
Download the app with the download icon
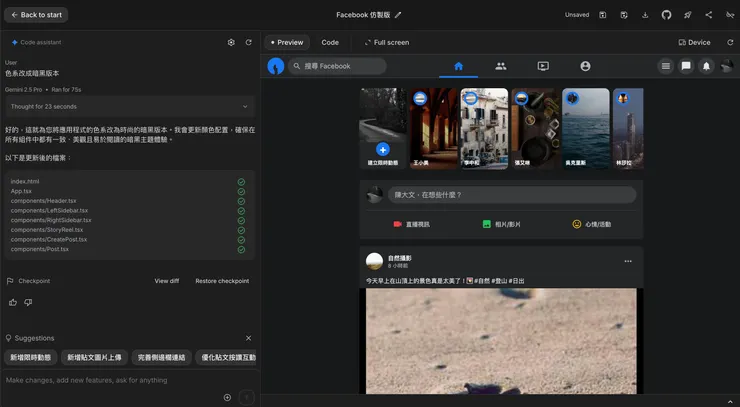tap(645, 15)
